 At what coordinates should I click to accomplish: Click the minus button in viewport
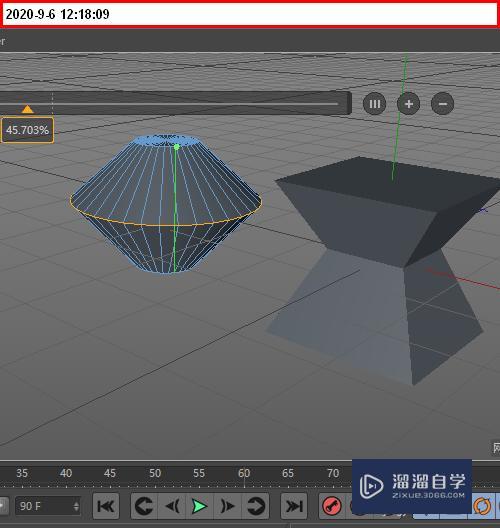(442, 104)
